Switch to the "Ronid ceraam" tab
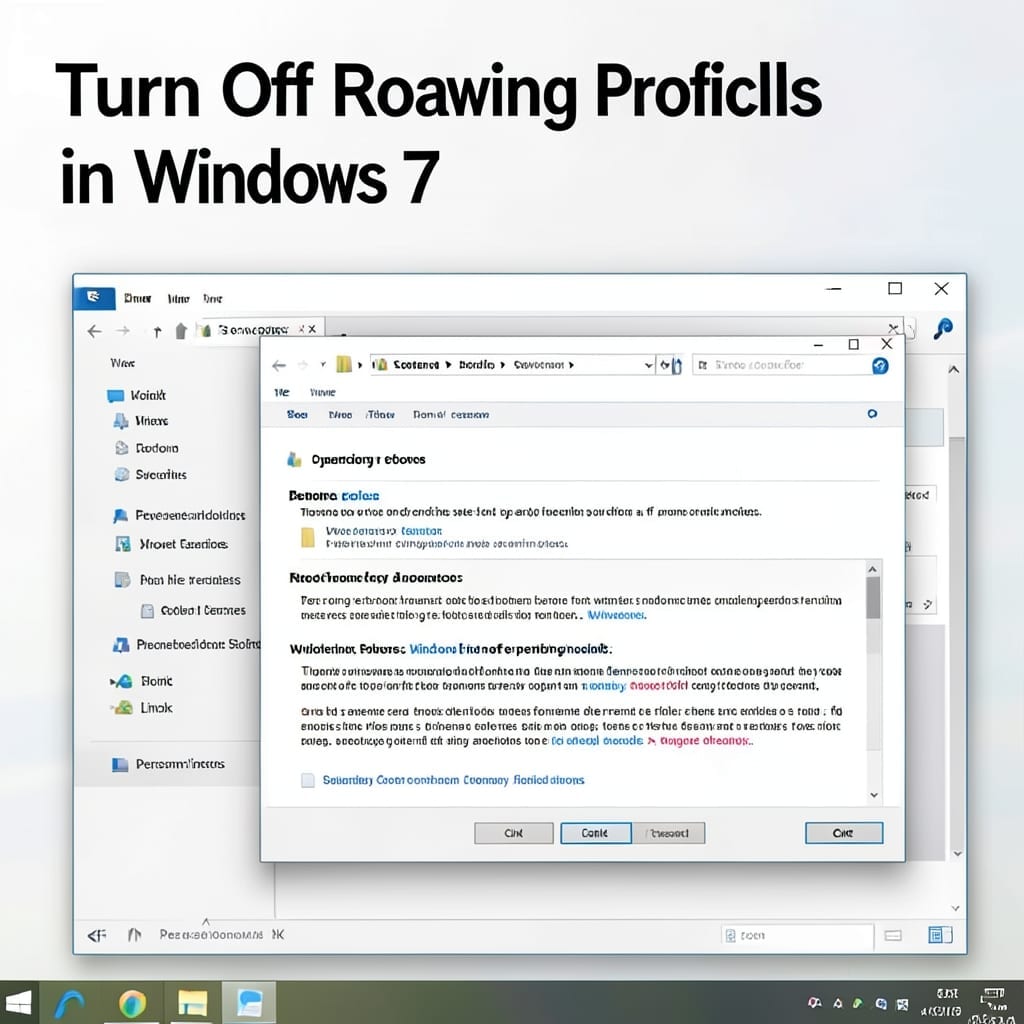1024x1024 pixels. pyautogui.click(x=451, y=415)
